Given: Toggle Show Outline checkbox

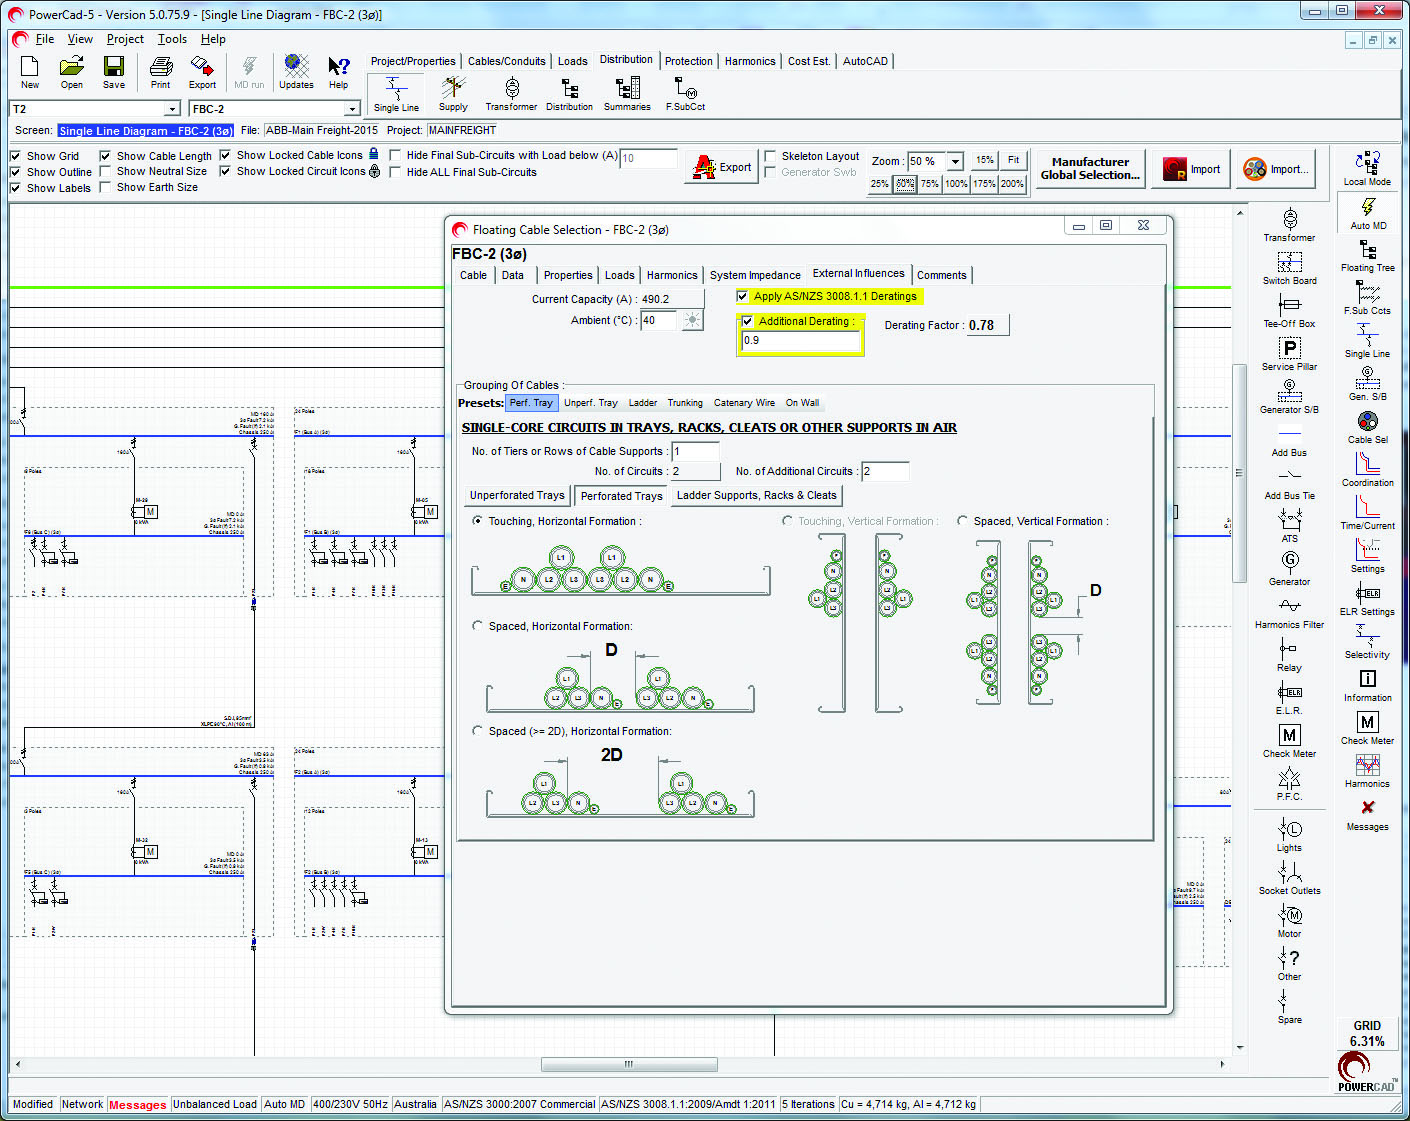Looking at the screenshot, I should click(x=16, y=172).
